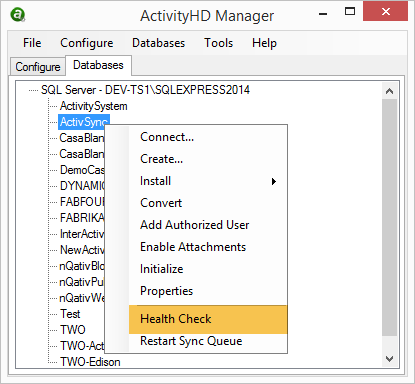Open the Help menu
The image size is (415, 384).
(264, 43)
